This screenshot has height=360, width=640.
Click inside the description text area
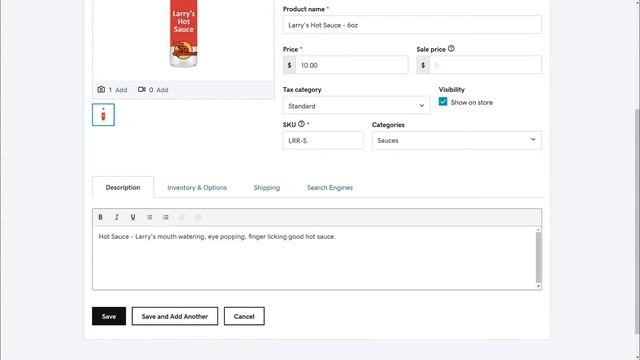pyautogui.click(x=313, y=258)
